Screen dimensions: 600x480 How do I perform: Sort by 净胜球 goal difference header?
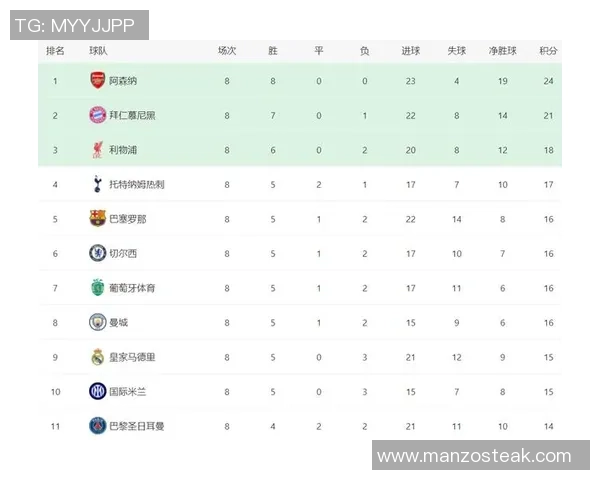pyautogui.click(x=502, y=50)
